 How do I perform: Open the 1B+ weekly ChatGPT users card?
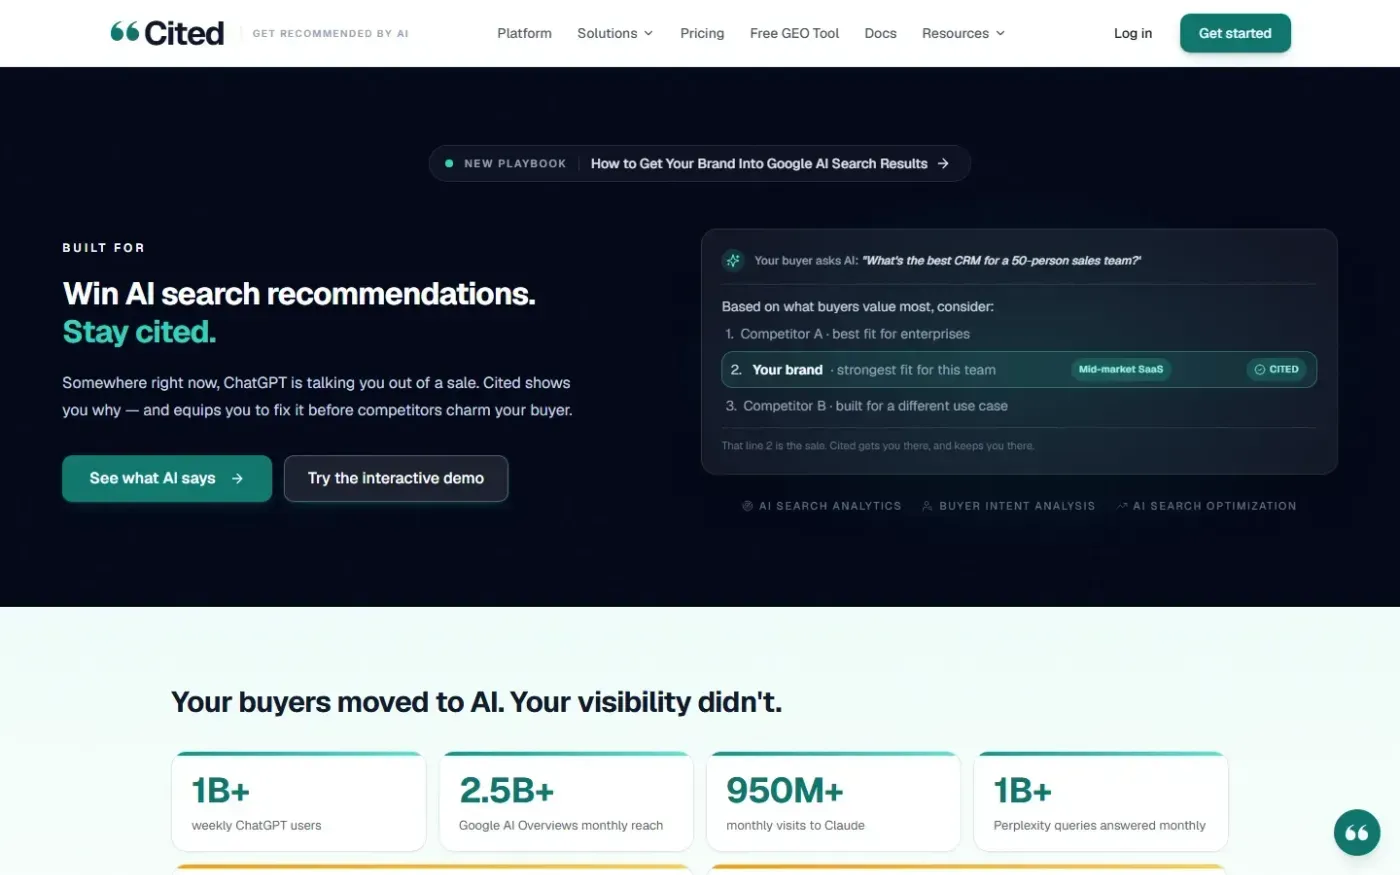pyautogui.click(x=299, y=801)
